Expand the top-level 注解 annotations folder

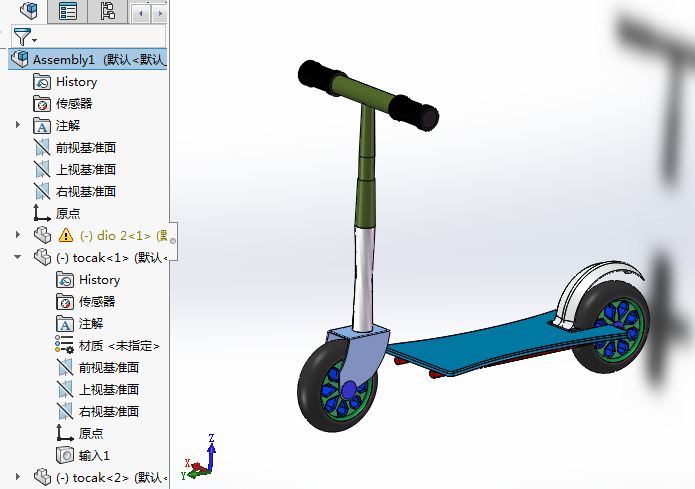click(17, 125)
